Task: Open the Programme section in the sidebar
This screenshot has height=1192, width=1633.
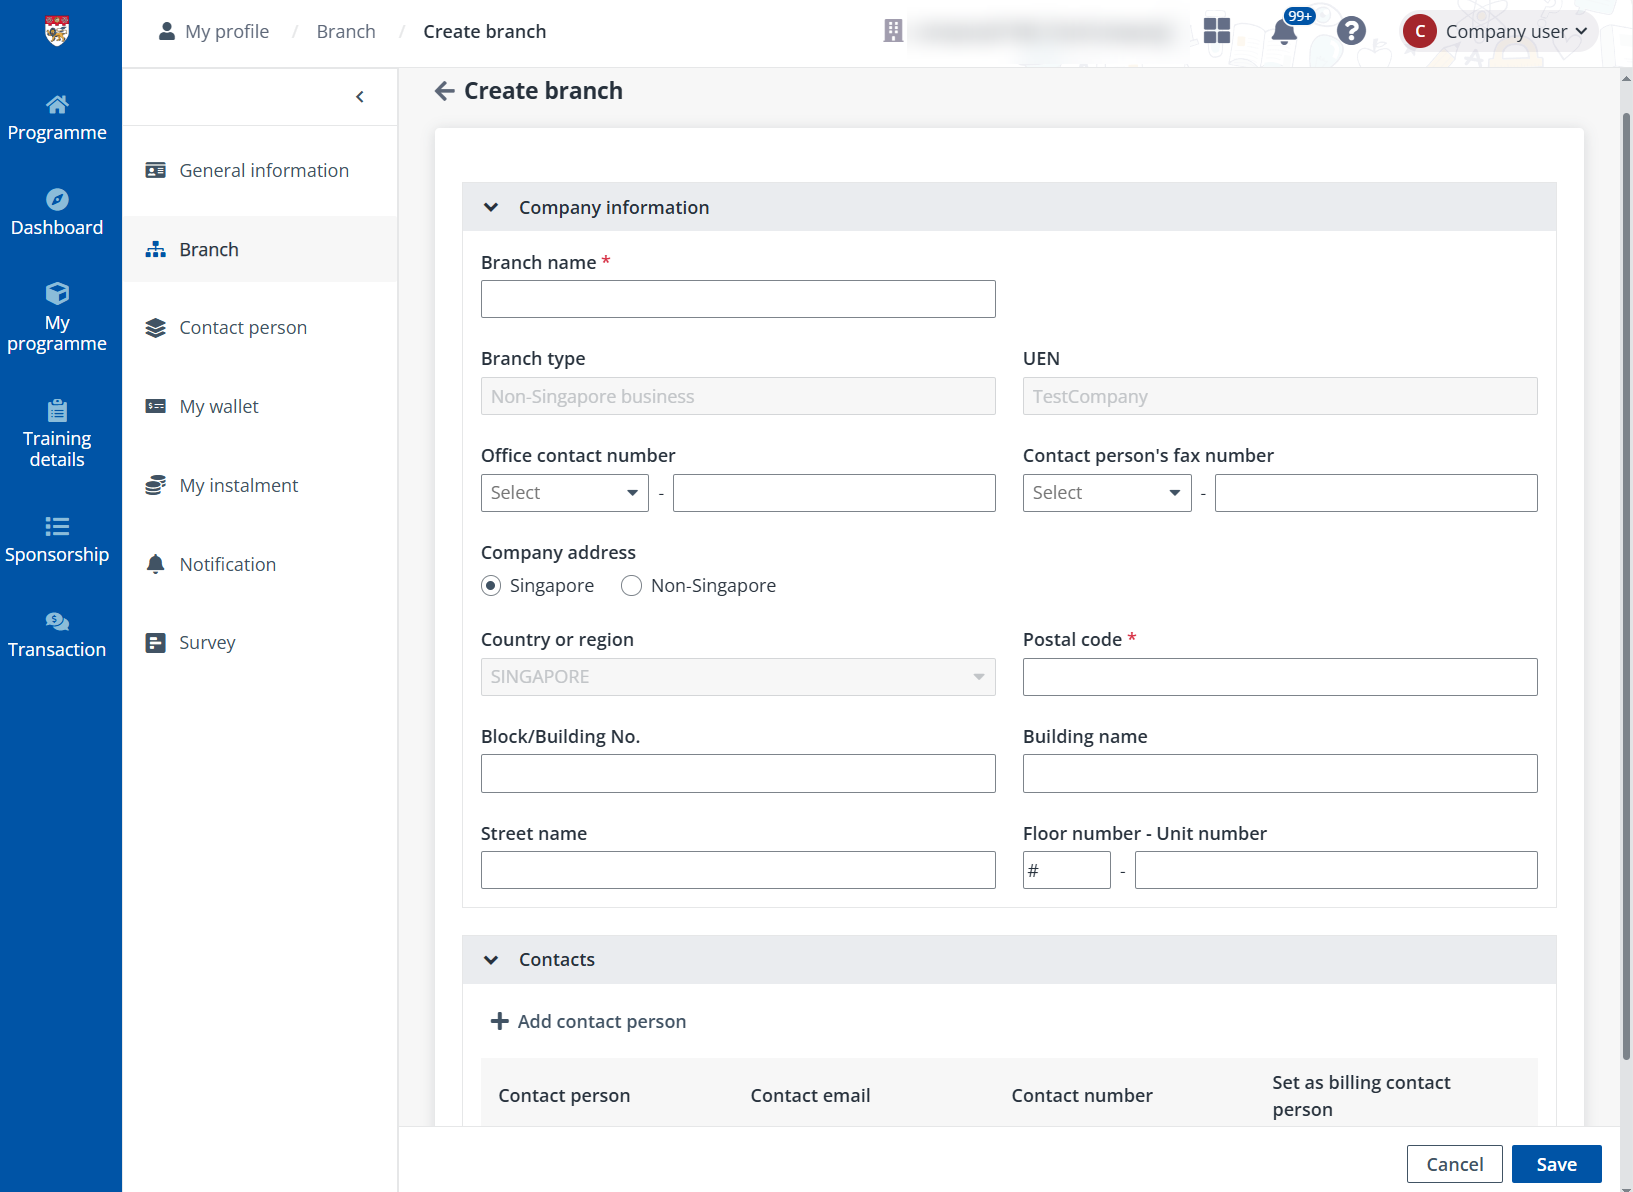Action: (57, 115)
